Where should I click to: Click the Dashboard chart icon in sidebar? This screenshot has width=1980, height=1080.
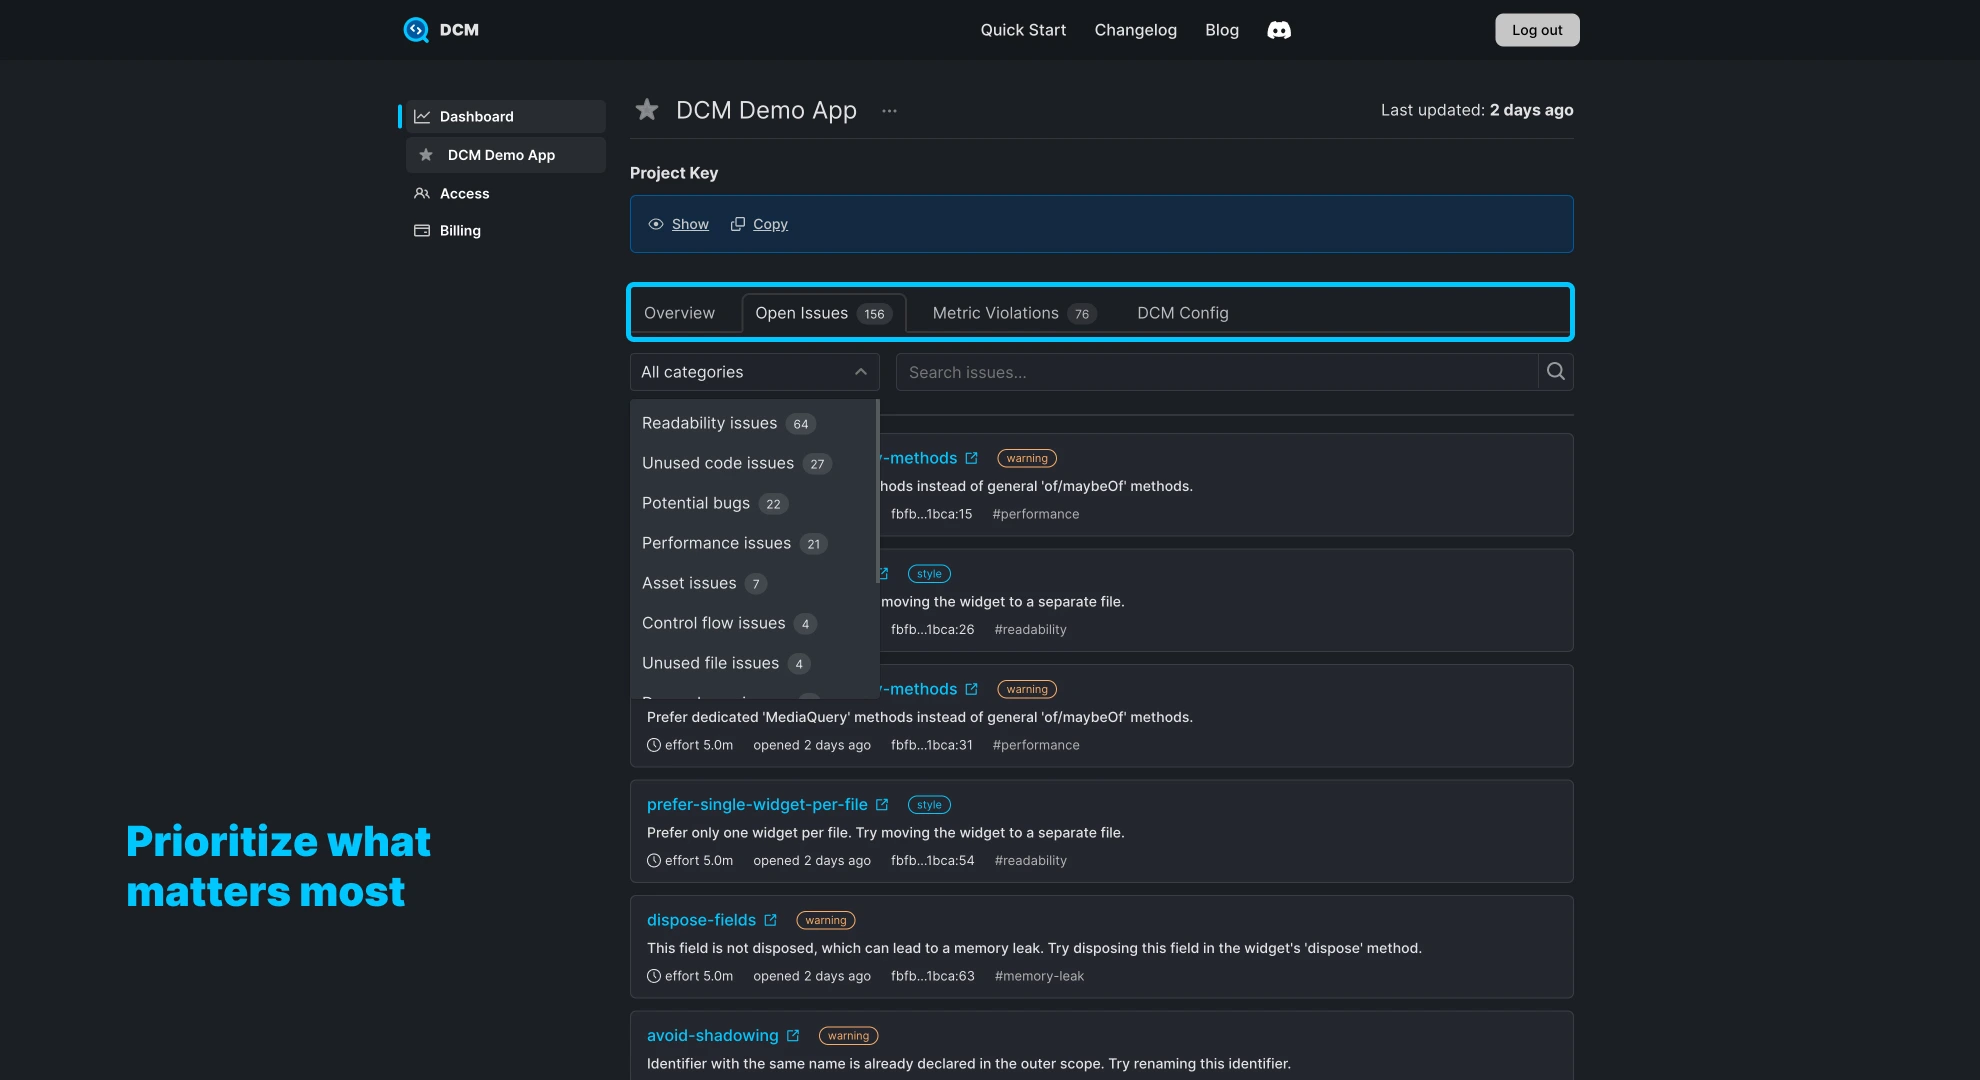pyautogui.click(x=422, y=117)
